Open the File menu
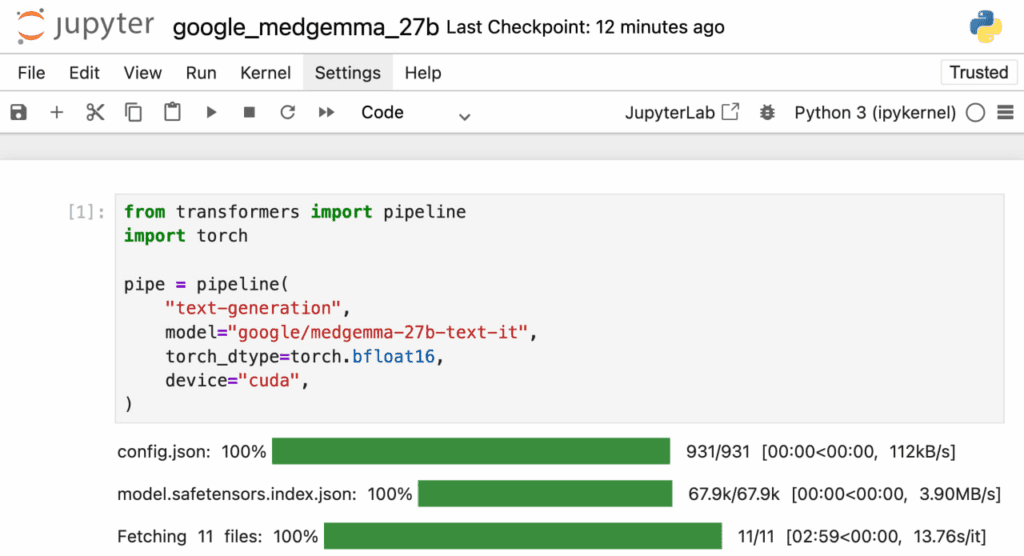Viewport: 1024px width, 556px height. [x=31, y=73]
